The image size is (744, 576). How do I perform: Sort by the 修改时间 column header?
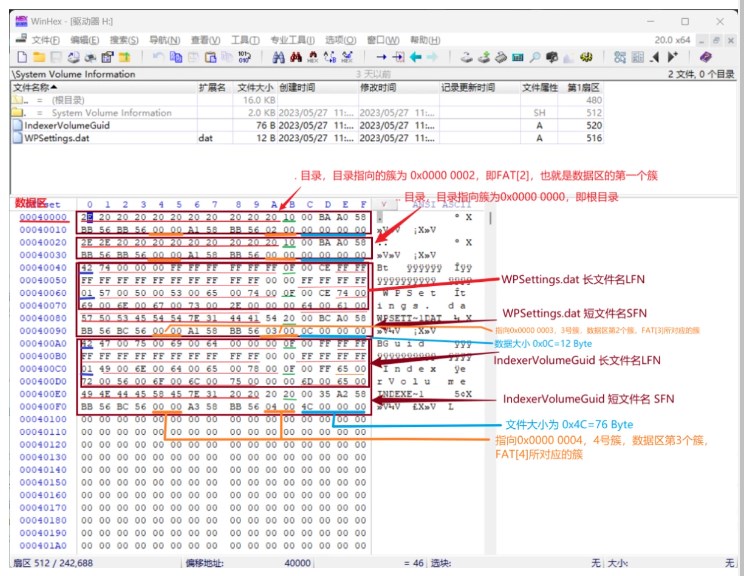click(399, 87)
